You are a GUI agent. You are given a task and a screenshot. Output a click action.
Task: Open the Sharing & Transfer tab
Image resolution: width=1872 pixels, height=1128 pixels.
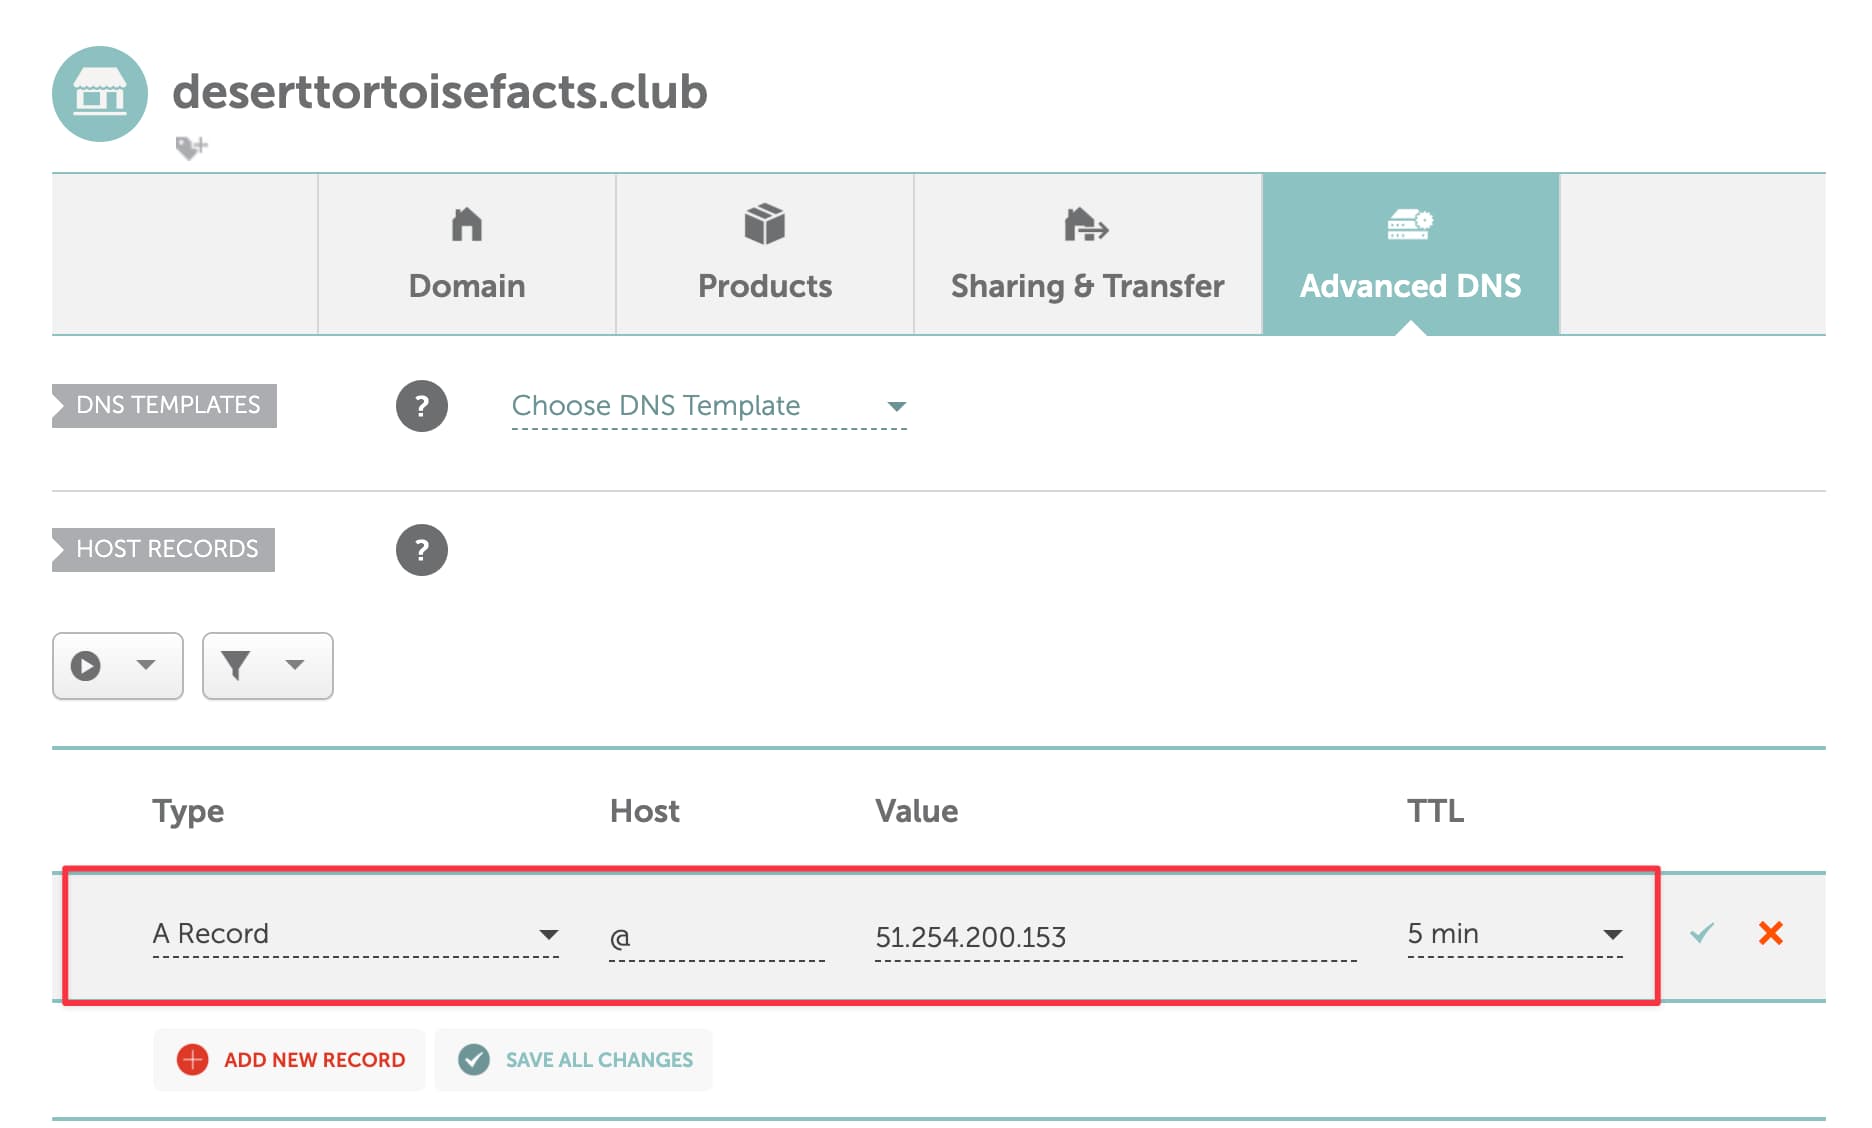[x=1087, y=254]
